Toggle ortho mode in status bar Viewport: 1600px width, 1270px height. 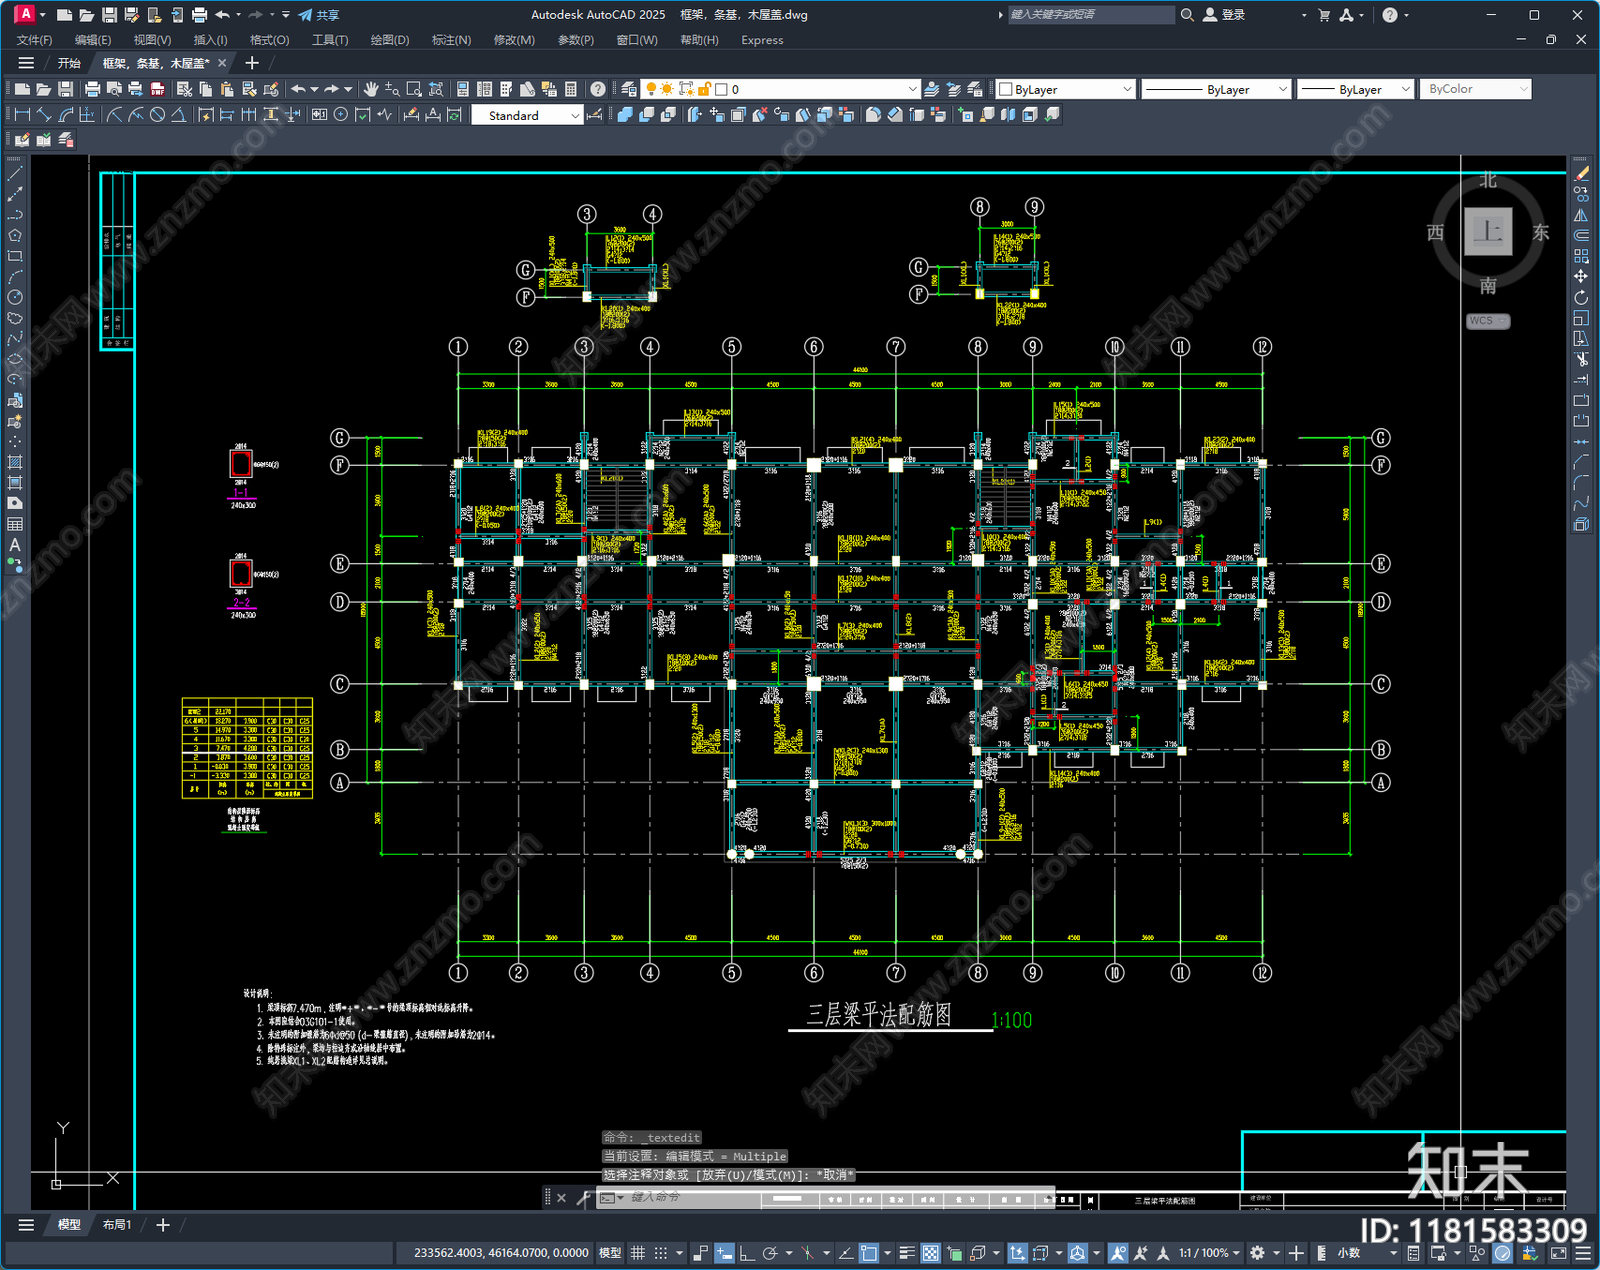pyautogui.click(x=747, y=1253)
